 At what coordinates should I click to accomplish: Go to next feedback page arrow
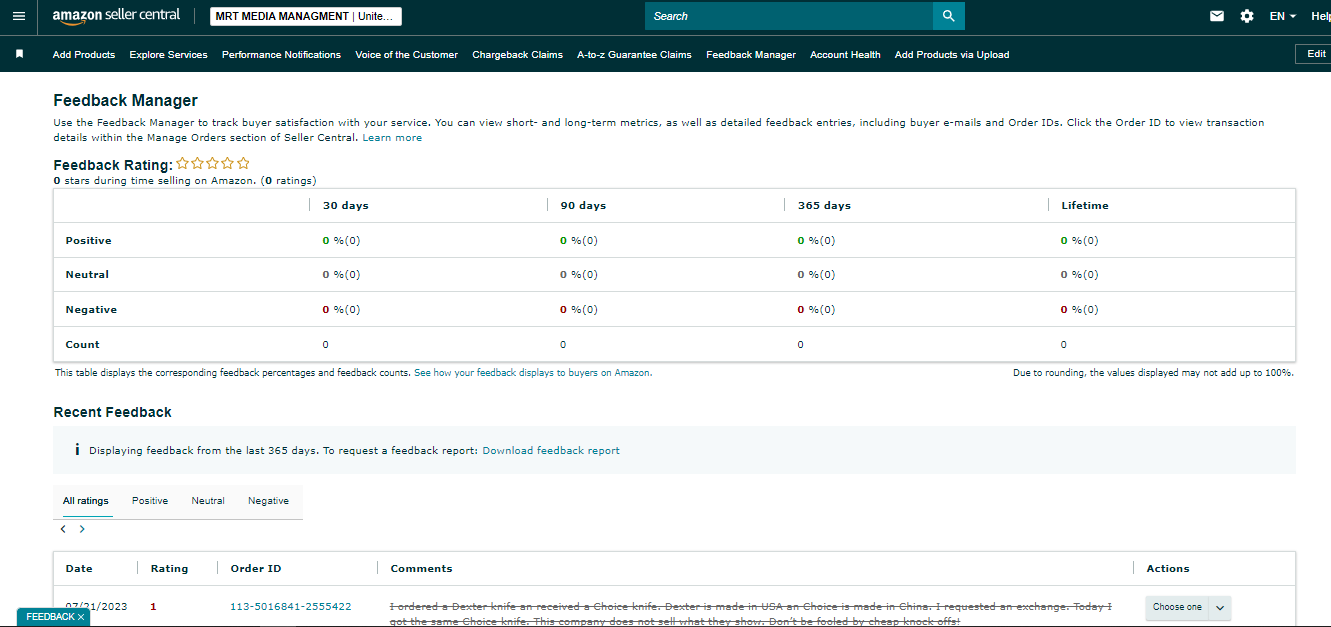(x=82, y=529)
